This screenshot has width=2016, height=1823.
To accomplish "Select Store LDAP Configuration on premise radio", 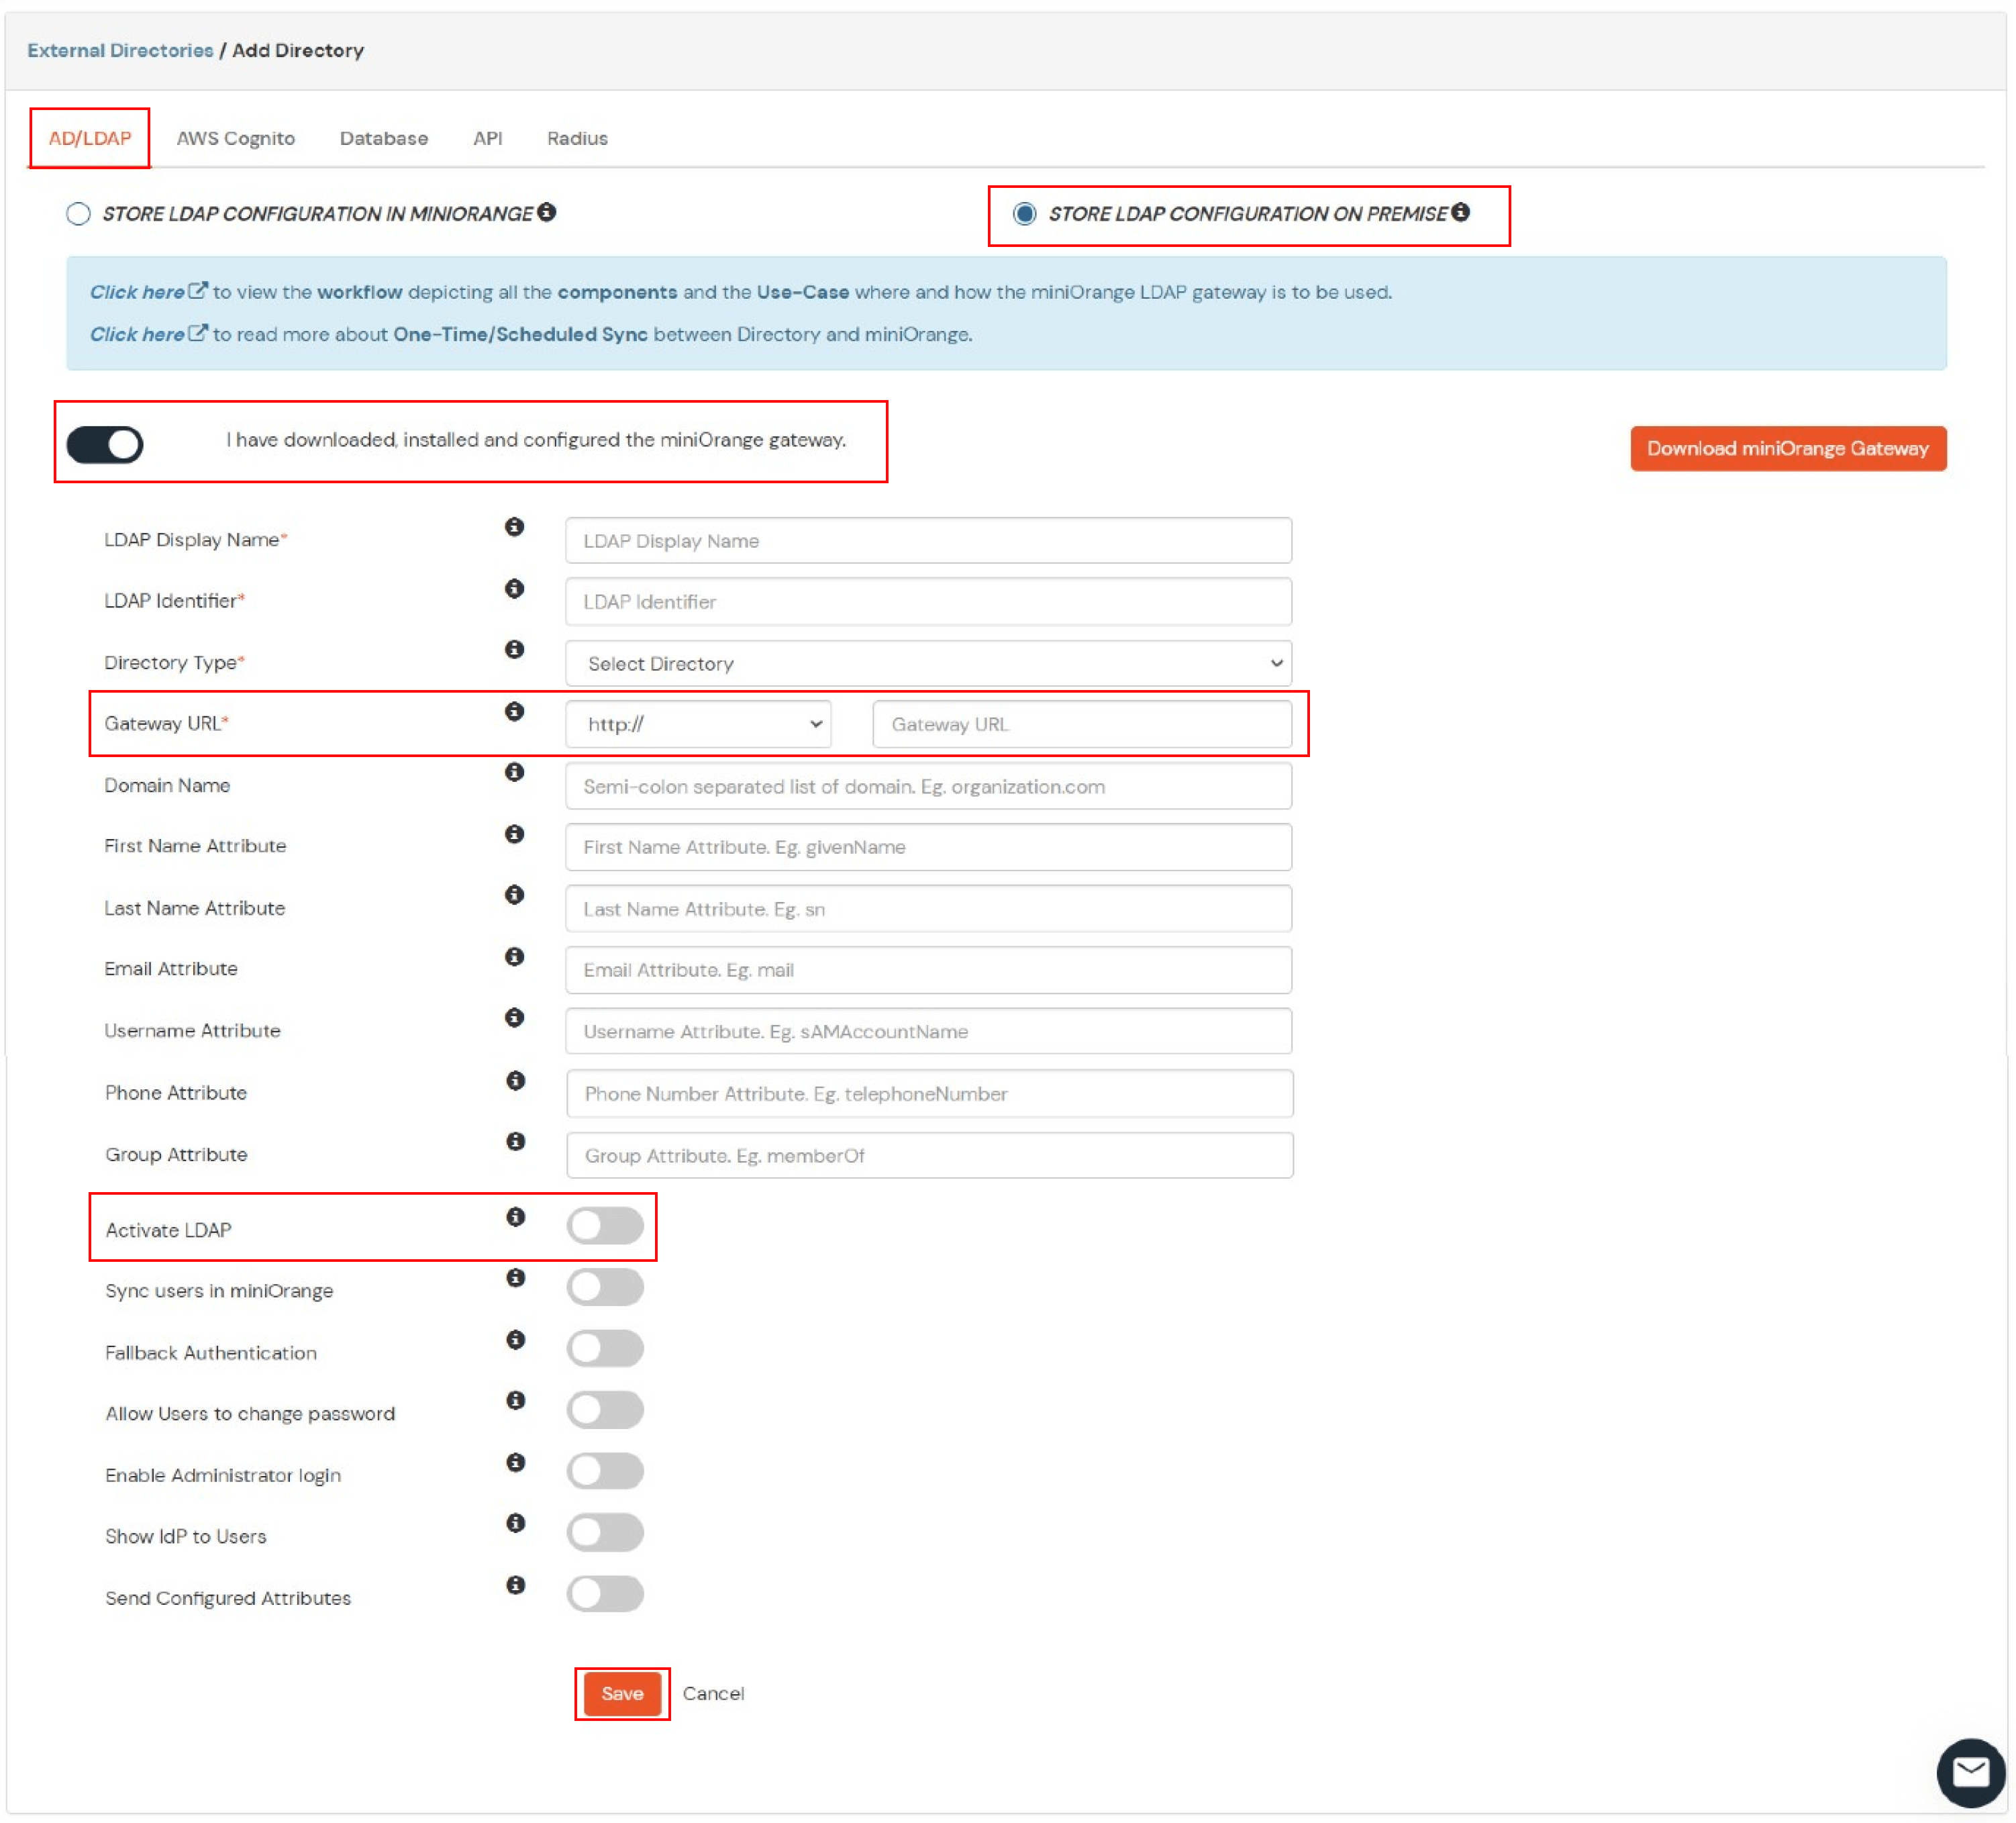I will (1024, 214).
